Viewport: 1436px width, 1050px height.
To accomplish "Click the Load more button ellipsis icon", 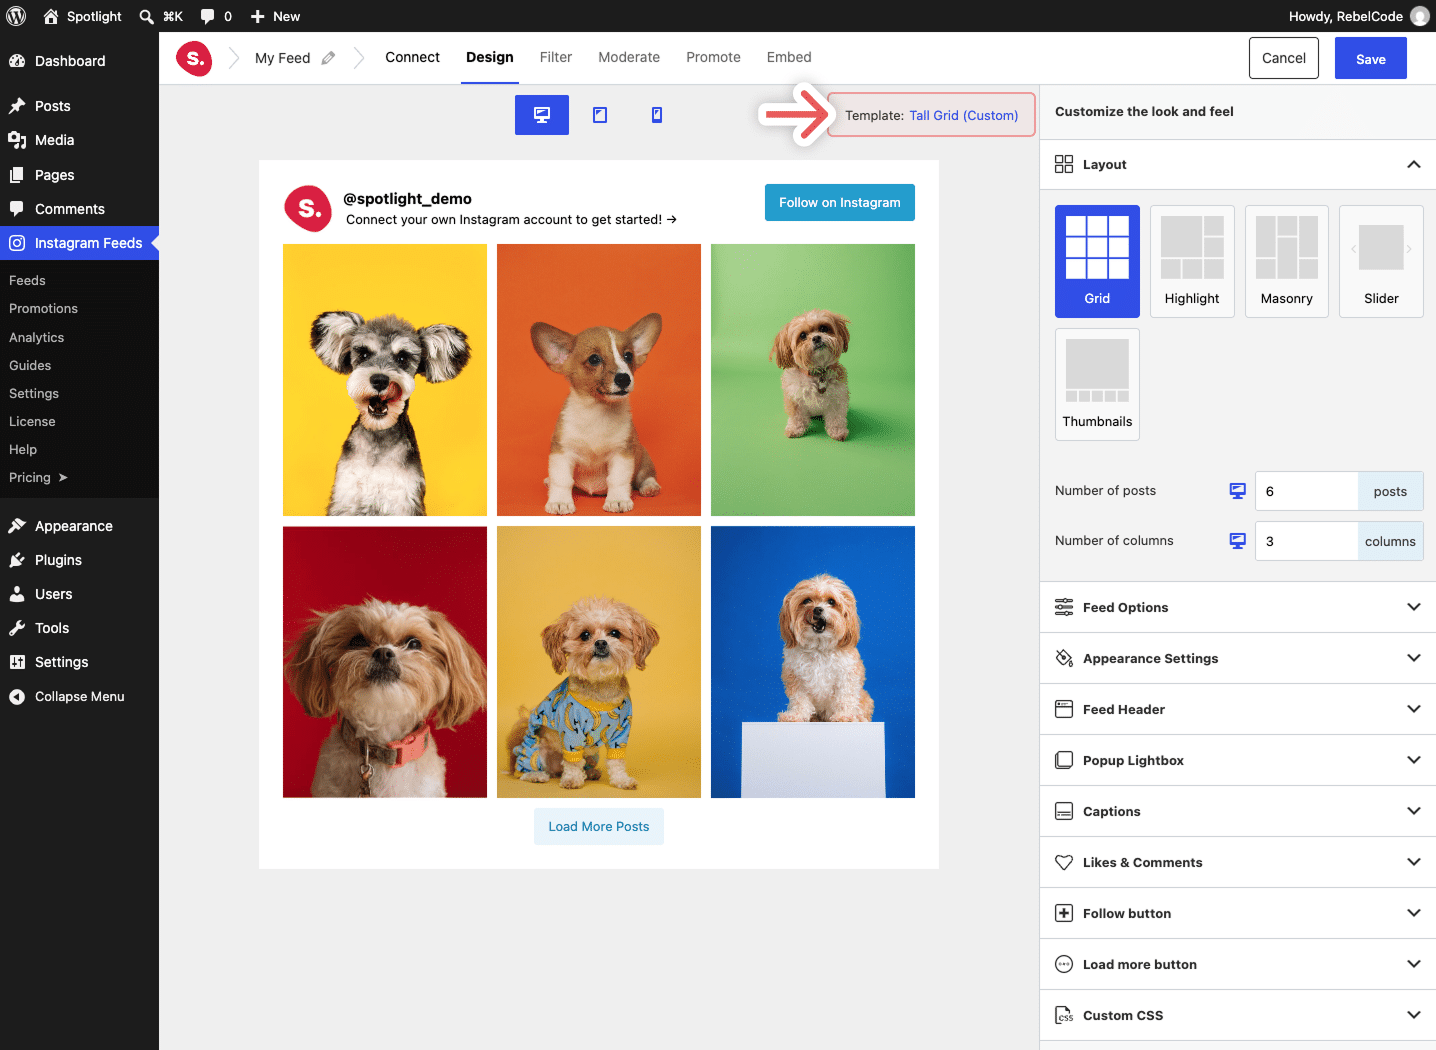I will click(x=1064, y=964).
